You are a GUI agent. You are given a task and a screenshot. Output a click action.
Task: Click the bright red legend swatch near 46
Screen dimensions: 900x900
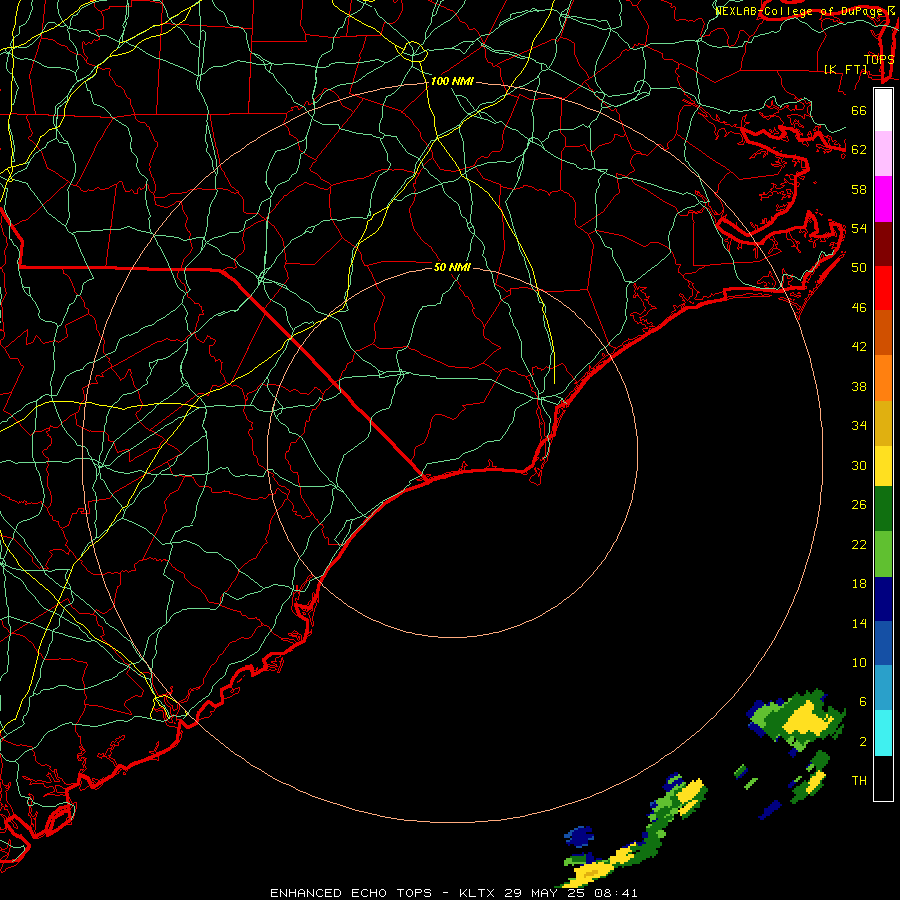pyautogui.click(x=883, y=288)
